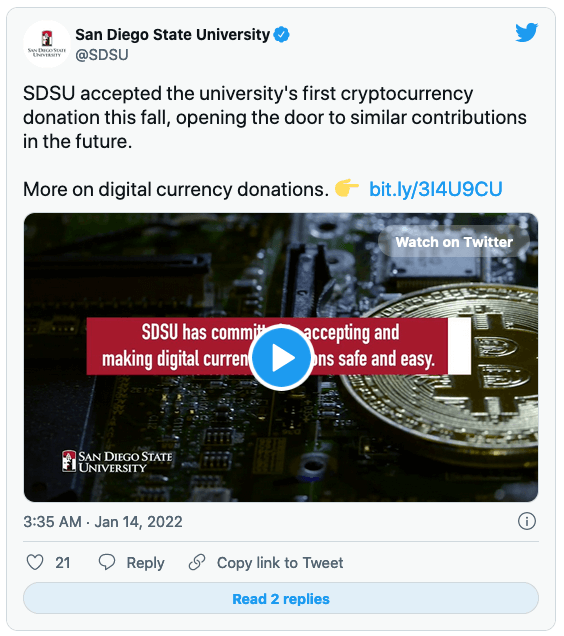This screenshot has width=564, height=636.
Task: Click the blue verified badge
Action: point(282,34)
